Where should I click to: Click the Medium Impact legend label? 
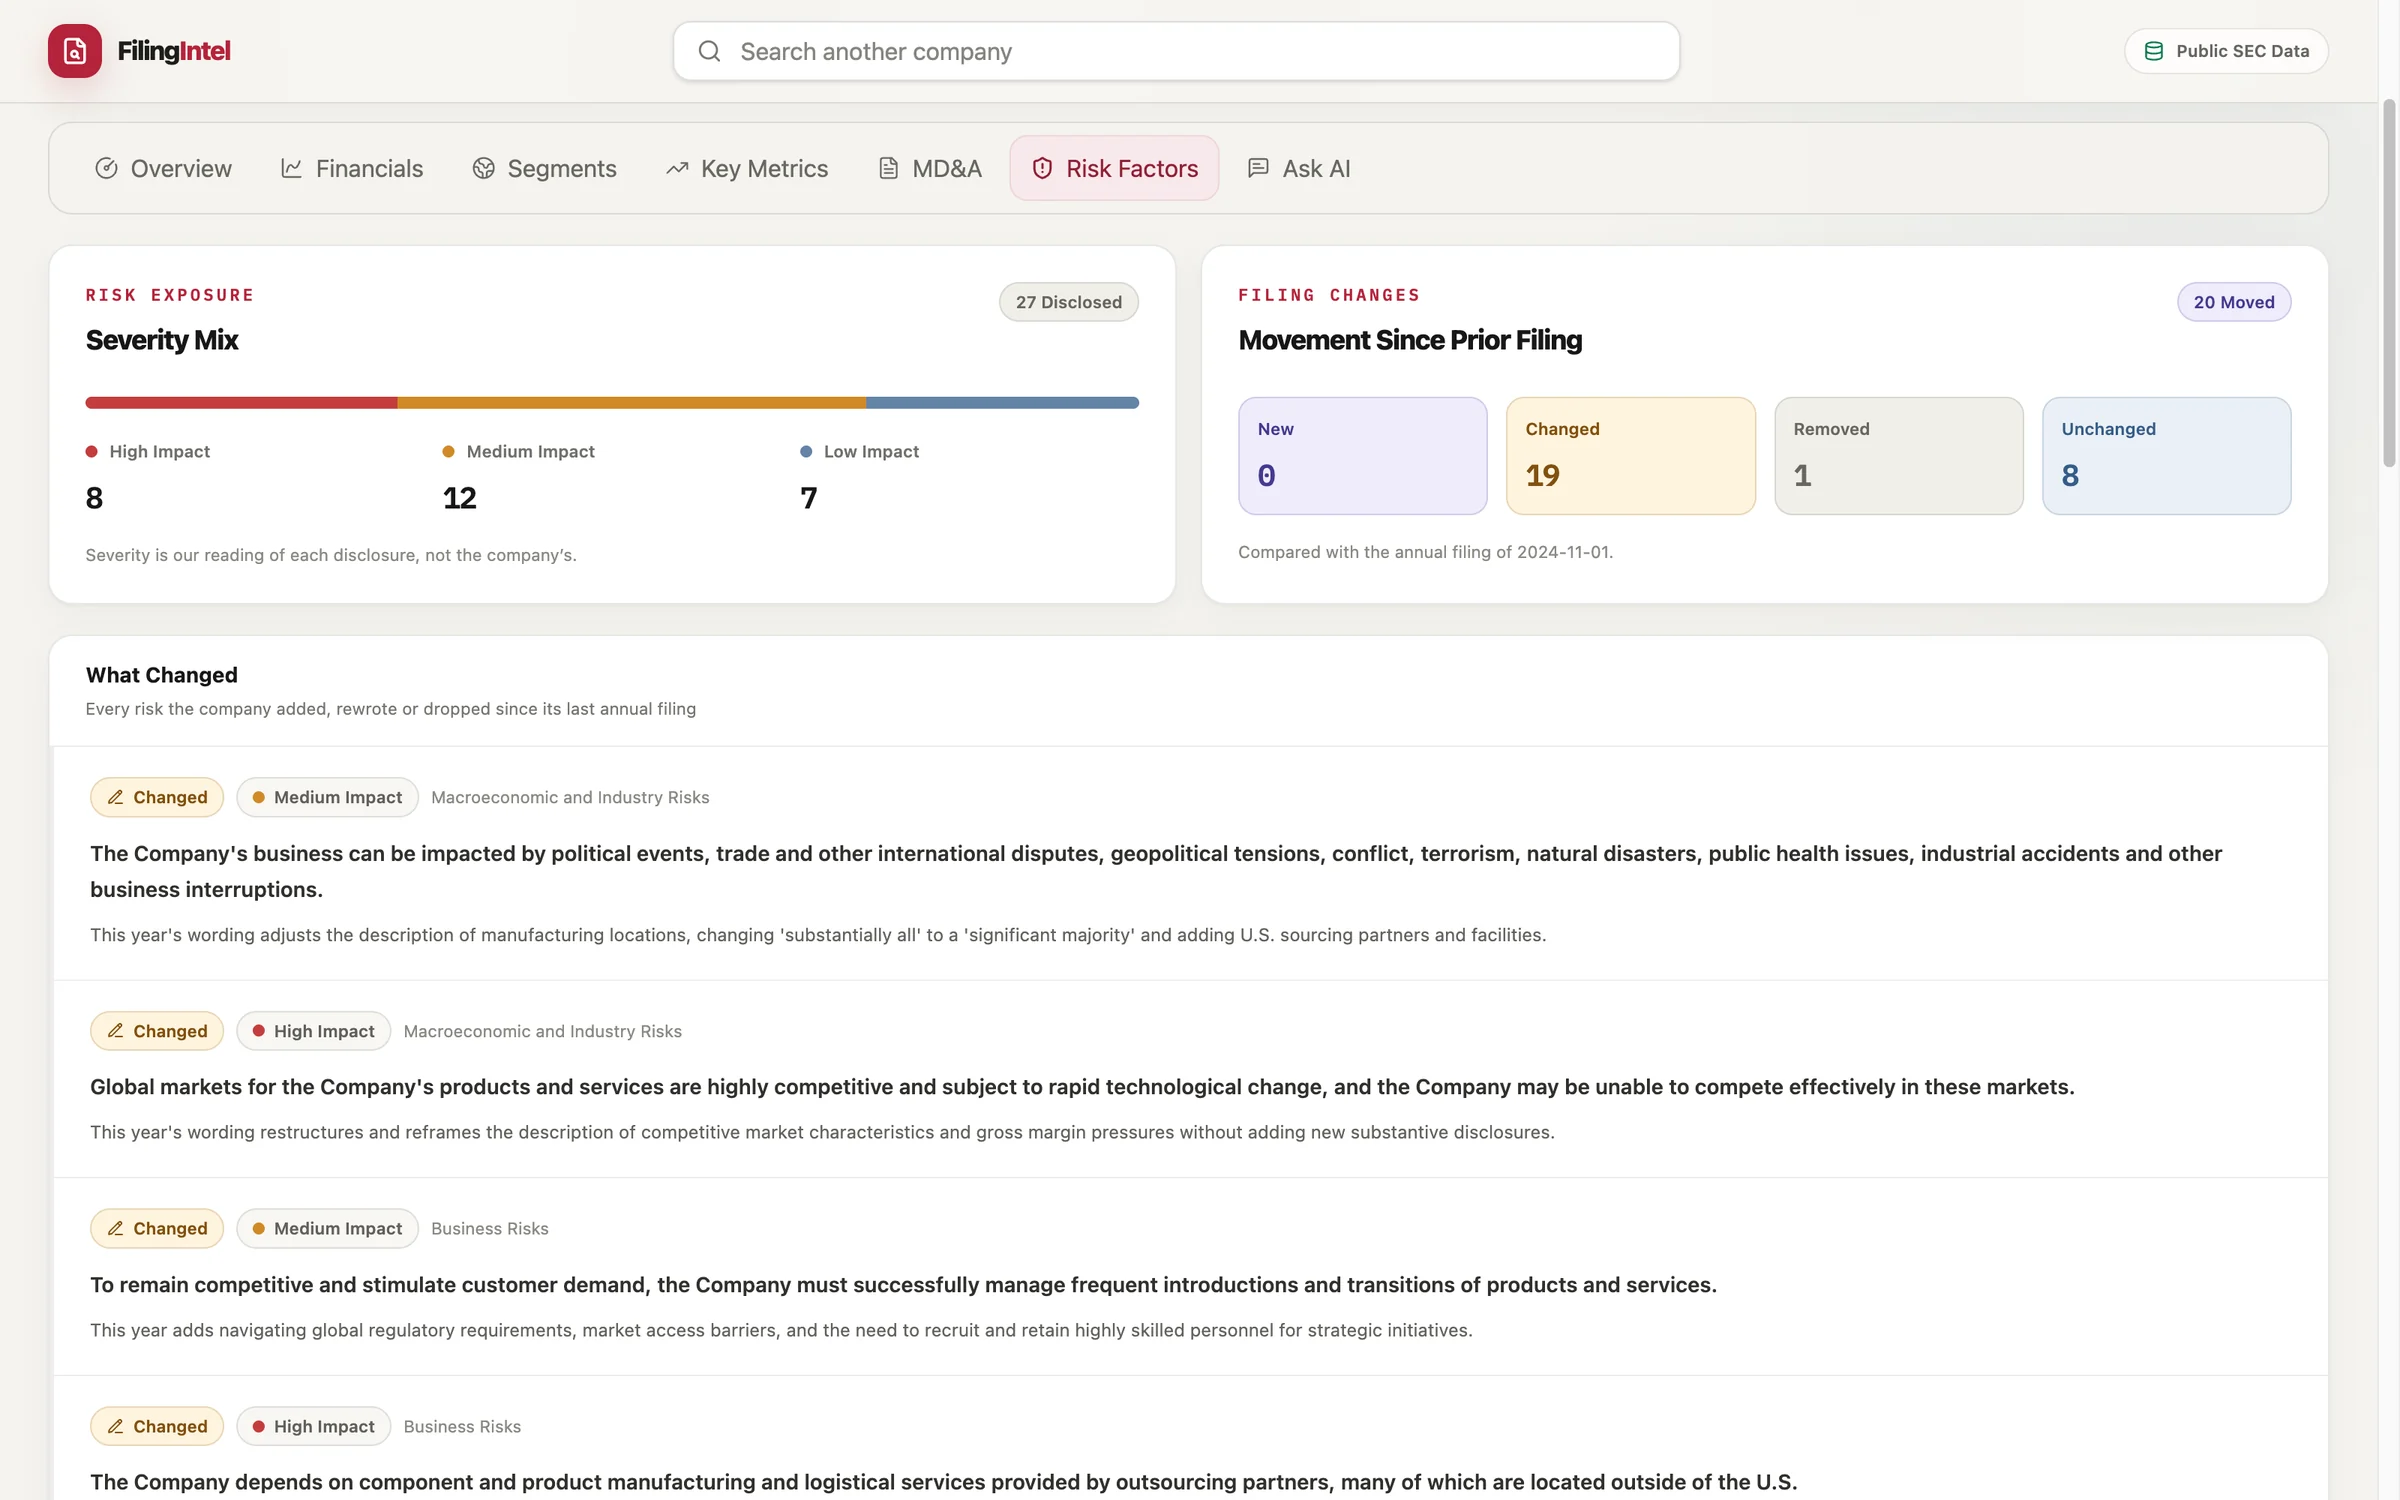click(530, 452)
